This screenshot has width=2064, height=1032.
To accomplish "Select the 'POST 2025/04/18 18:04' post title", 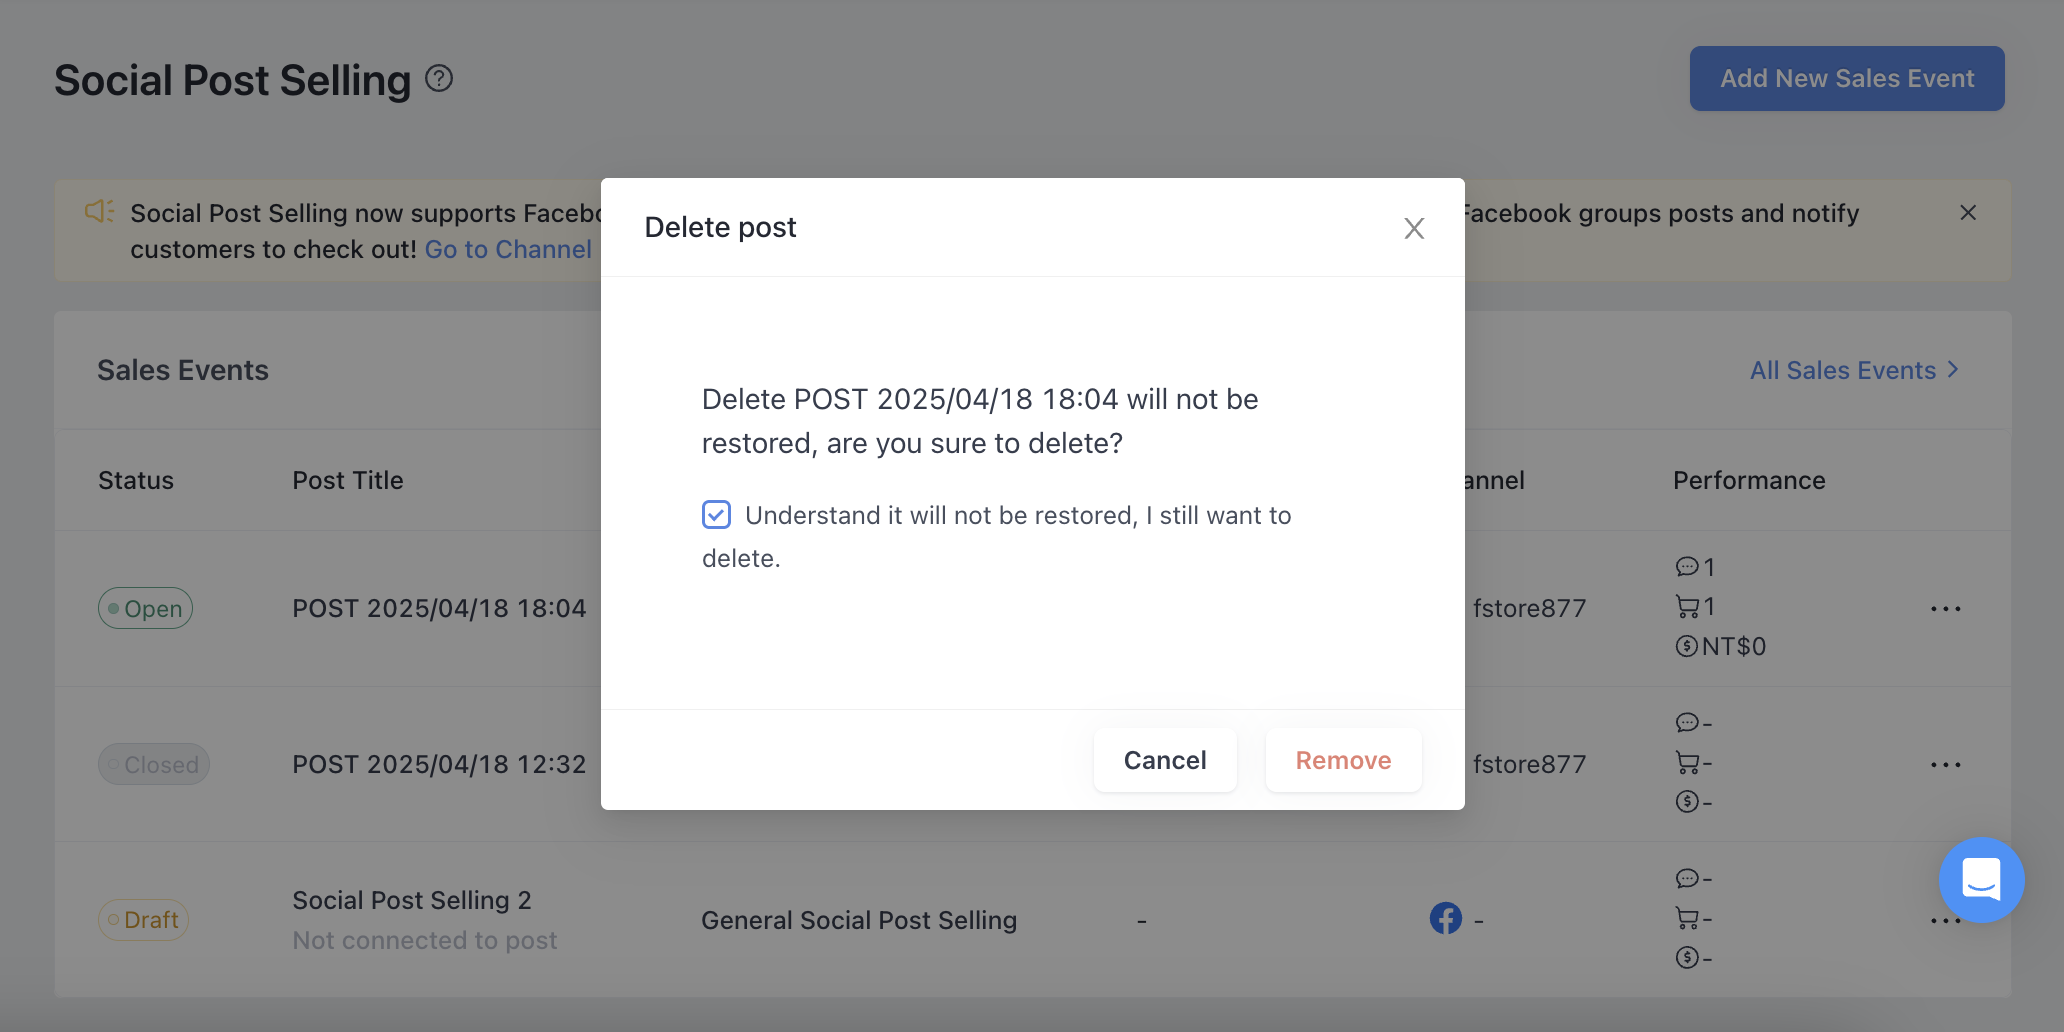I will click(439, 608).
